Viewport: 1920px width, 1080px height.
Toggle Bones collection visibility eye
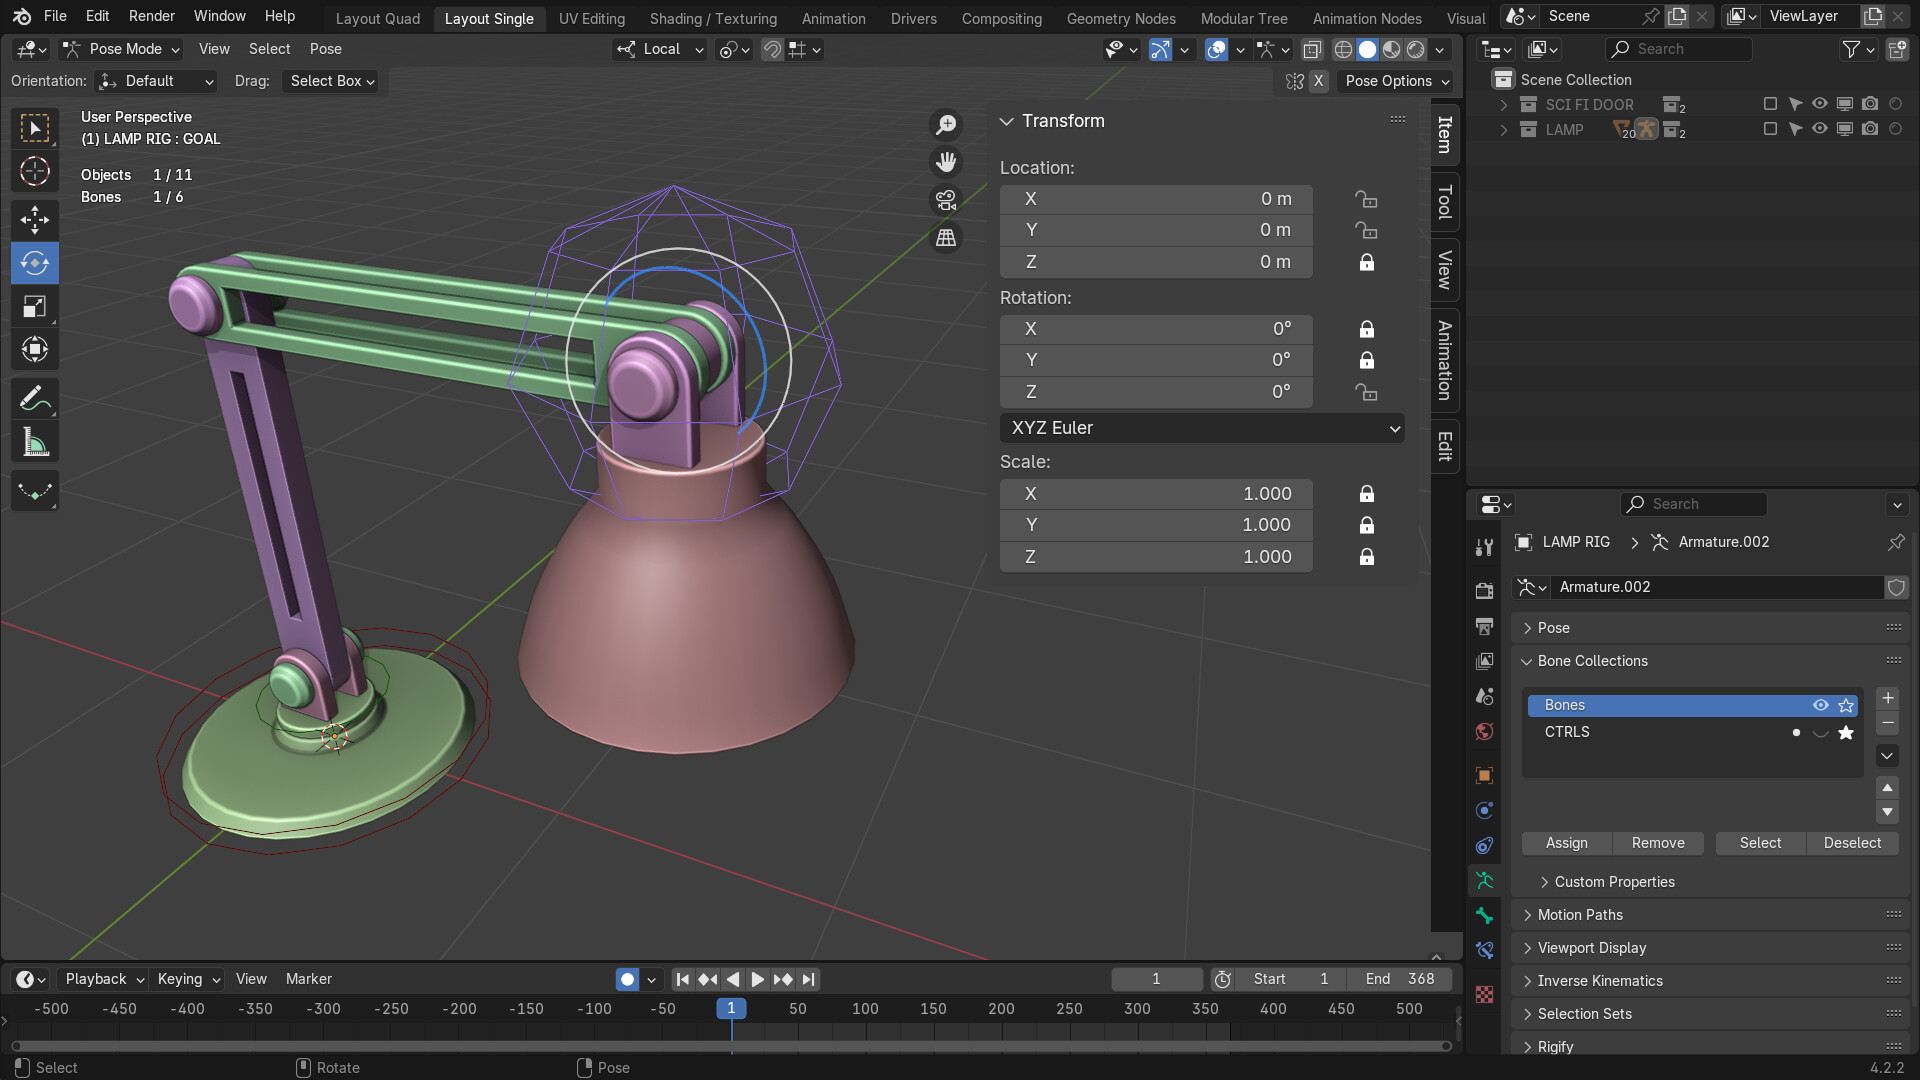pos(1820,705)
